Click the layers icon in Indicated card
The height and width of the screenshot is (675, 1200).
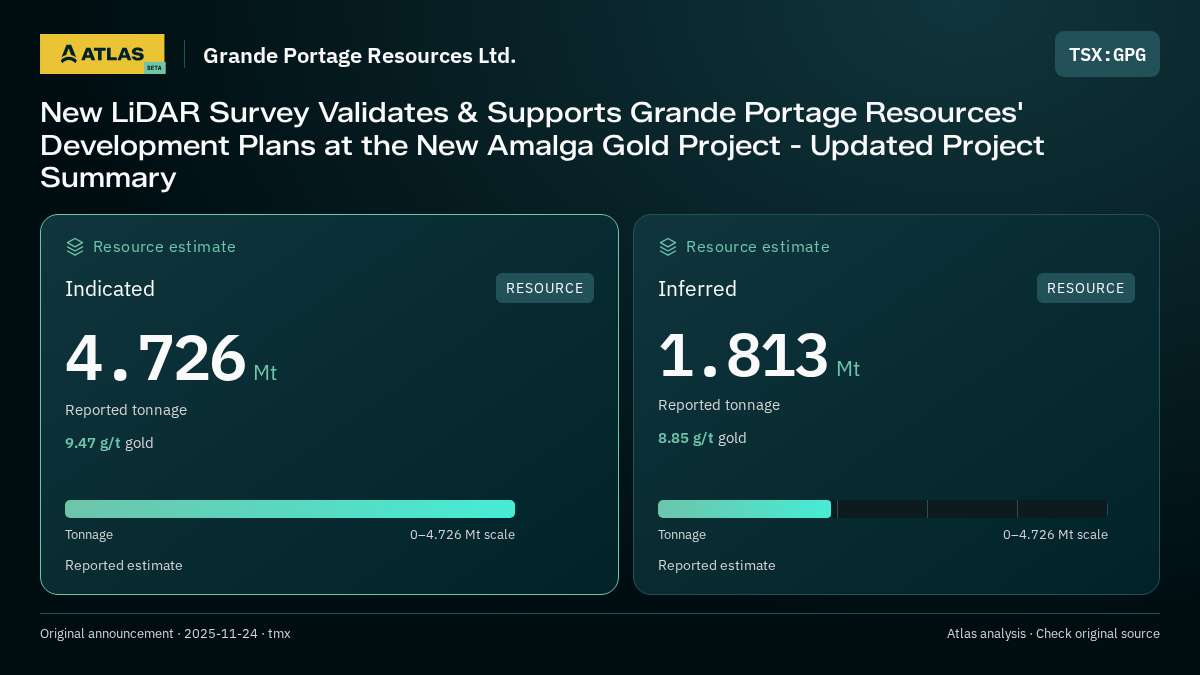pos(75,247)
